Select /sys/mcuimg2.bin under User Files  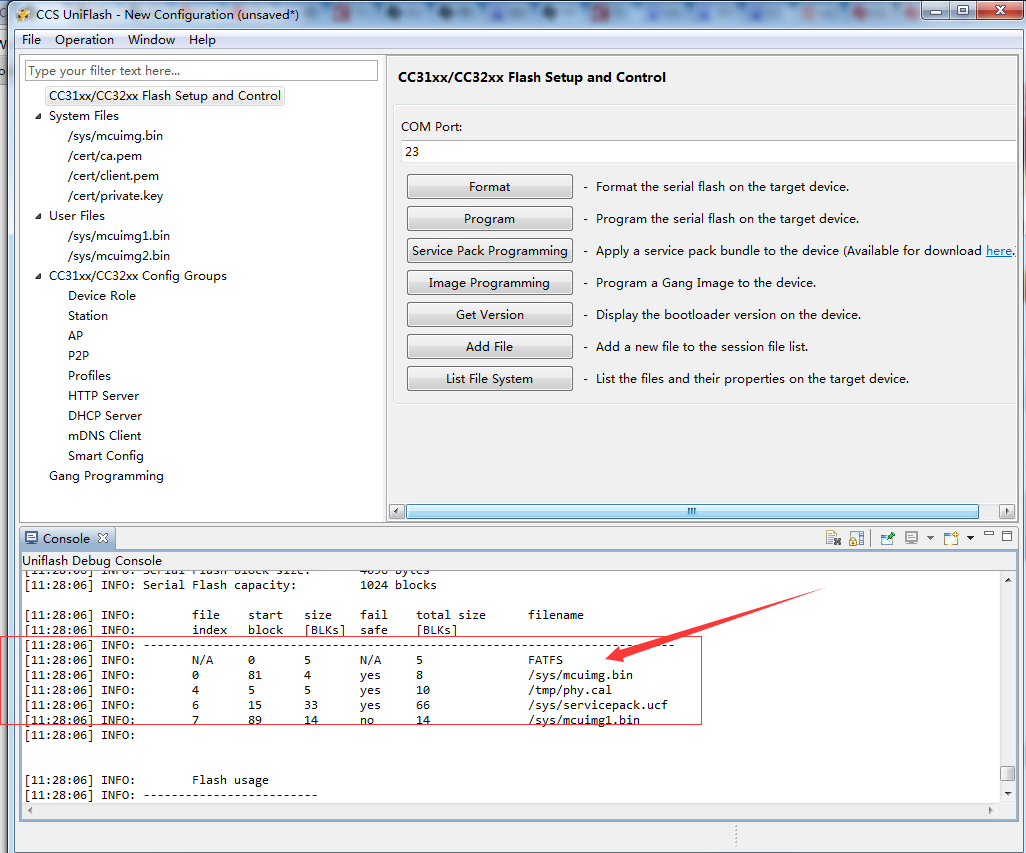coord(118,256)
